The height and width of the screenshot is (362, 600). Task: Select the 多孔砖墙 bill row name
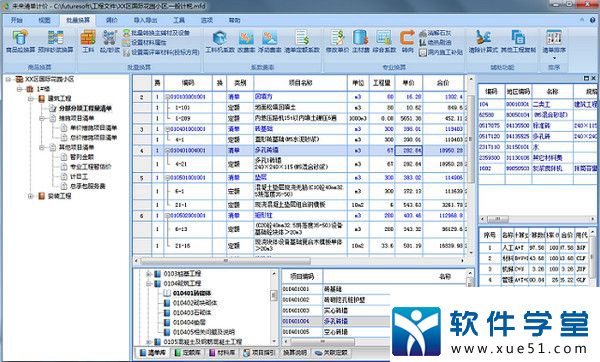[x=267, y=150]
